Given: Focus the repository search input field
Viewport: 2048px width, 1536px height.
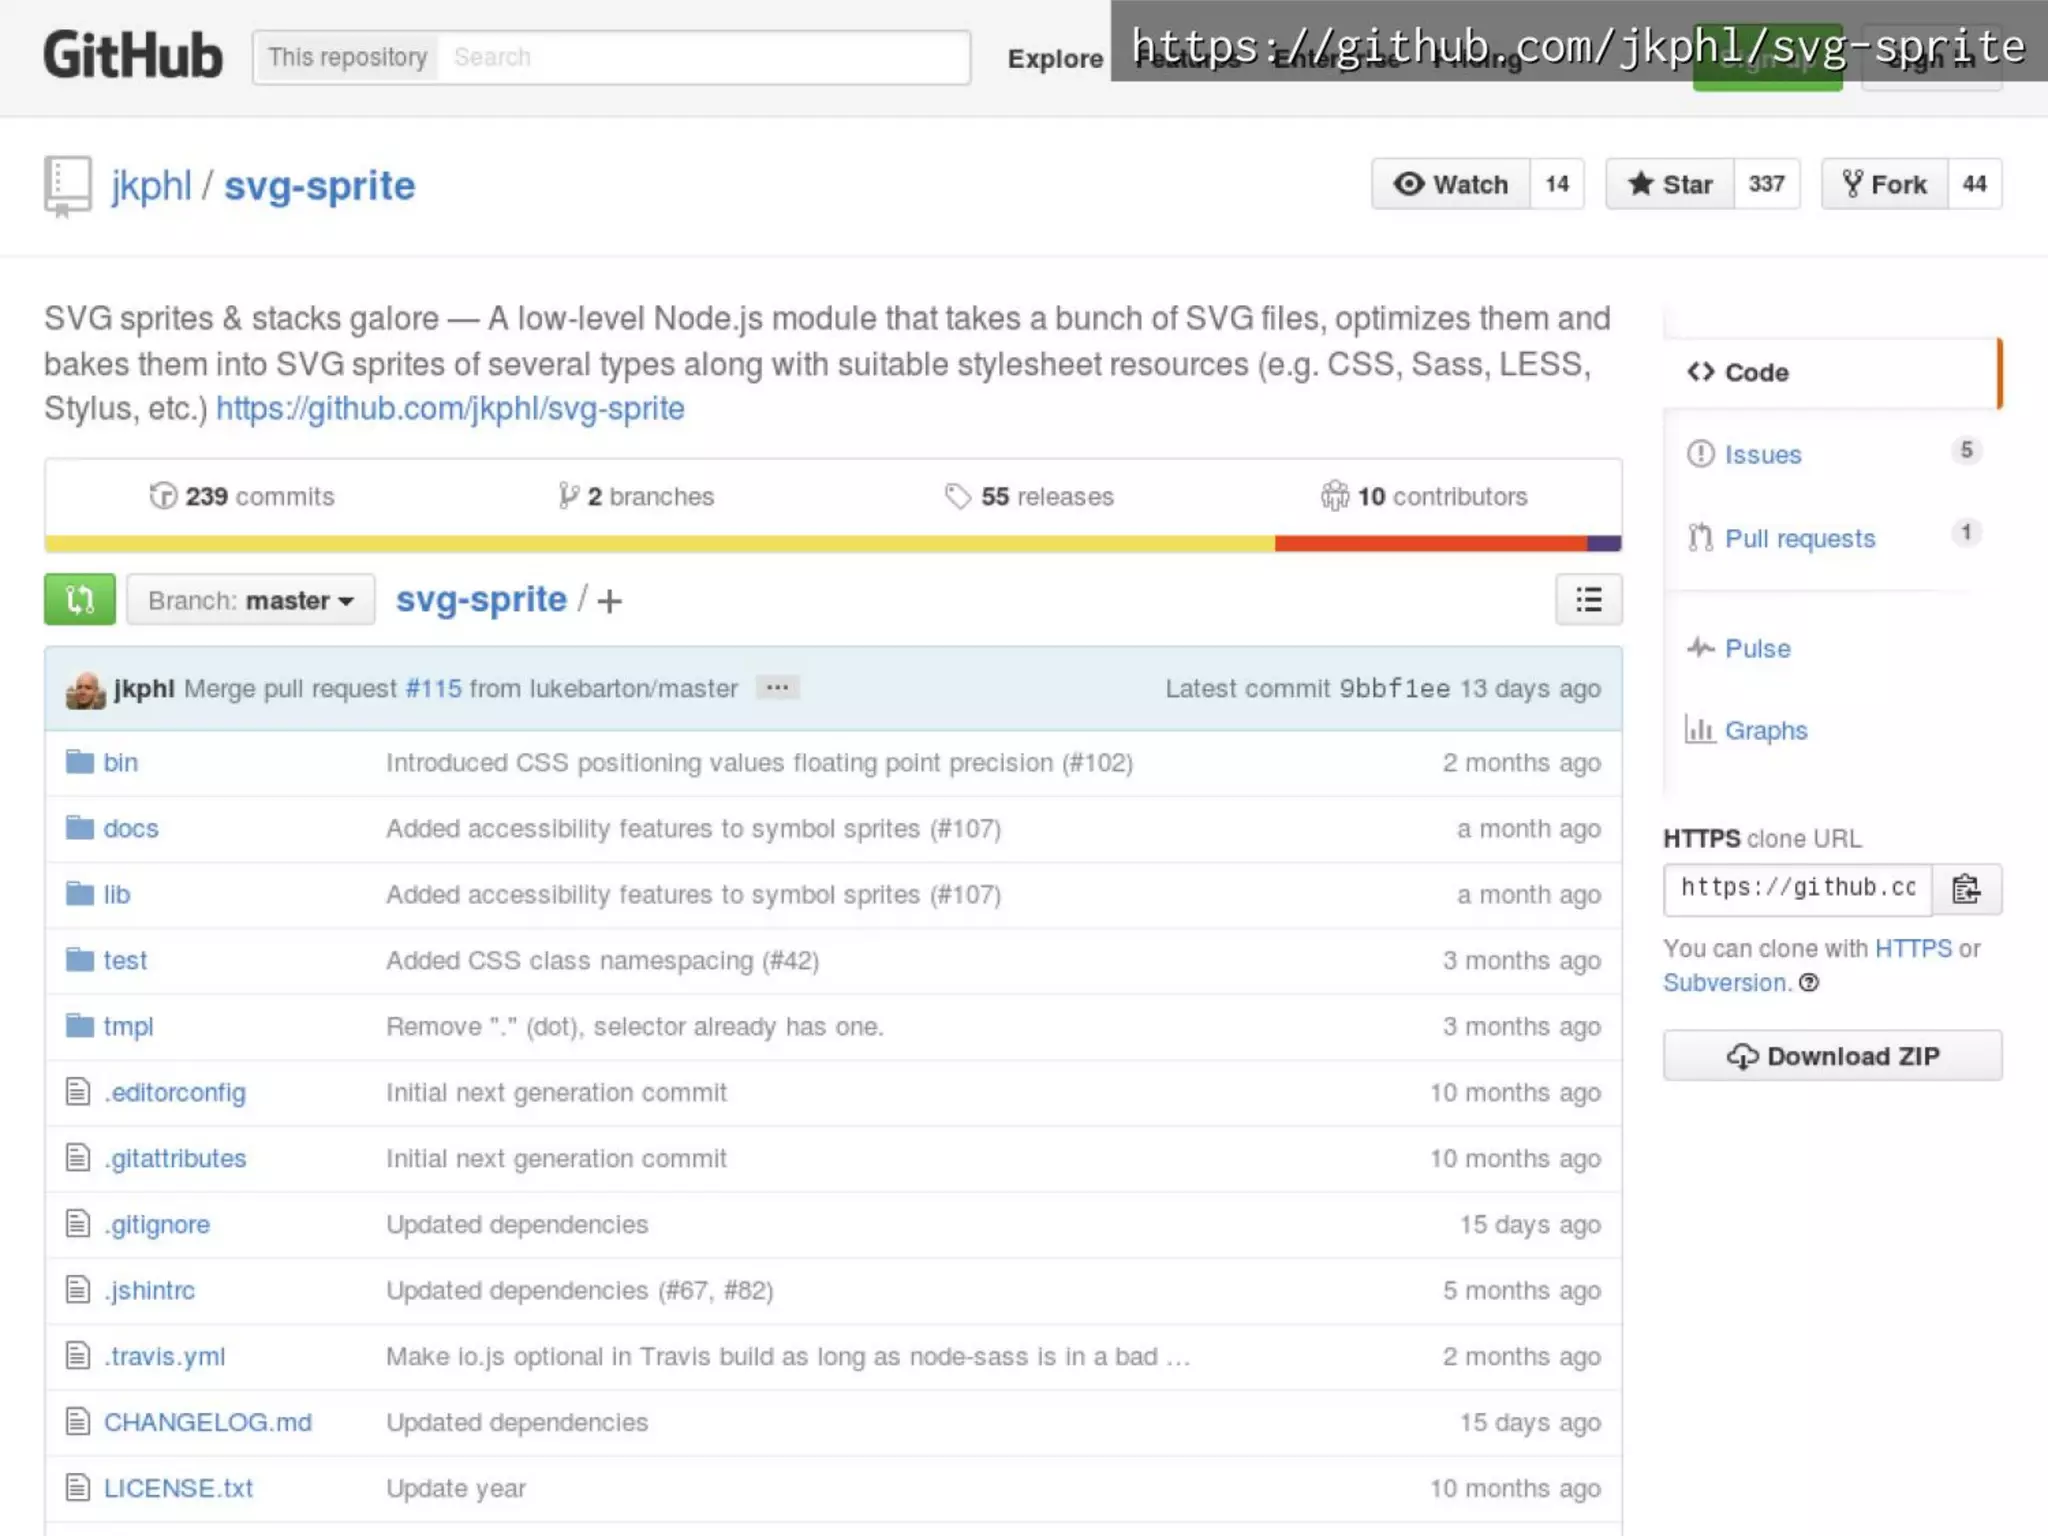Looking at the screenshot, I should tap(700, 57).
